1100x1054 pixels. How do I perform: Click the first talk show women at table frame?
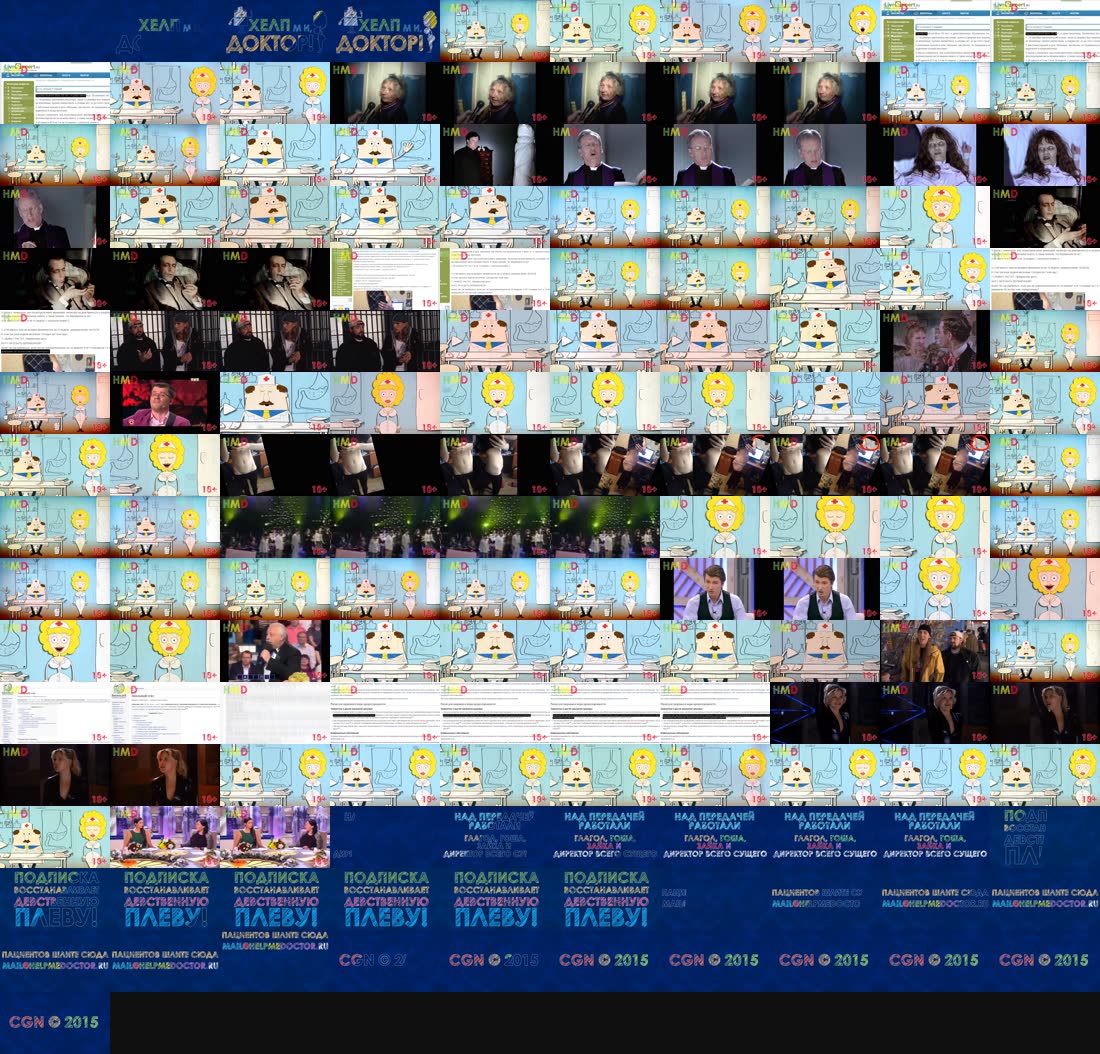pyautogui.click(x=165, y=837)
